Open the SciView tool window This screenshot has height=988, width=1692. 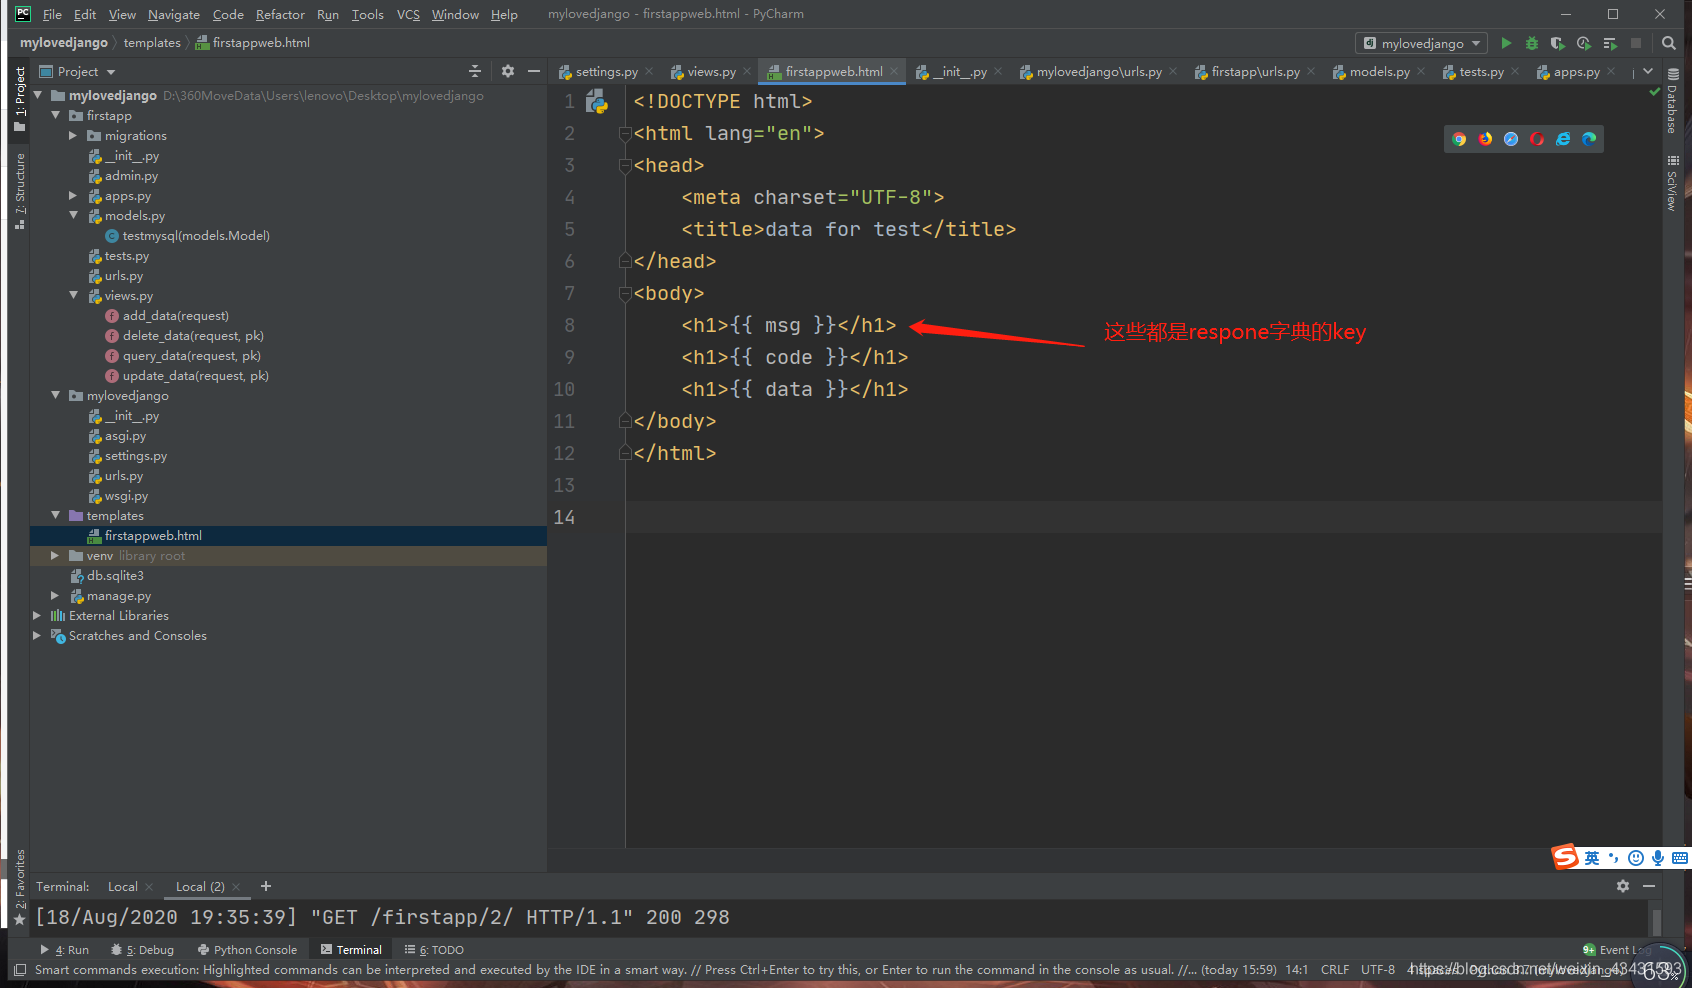(x=1672, y=183)
